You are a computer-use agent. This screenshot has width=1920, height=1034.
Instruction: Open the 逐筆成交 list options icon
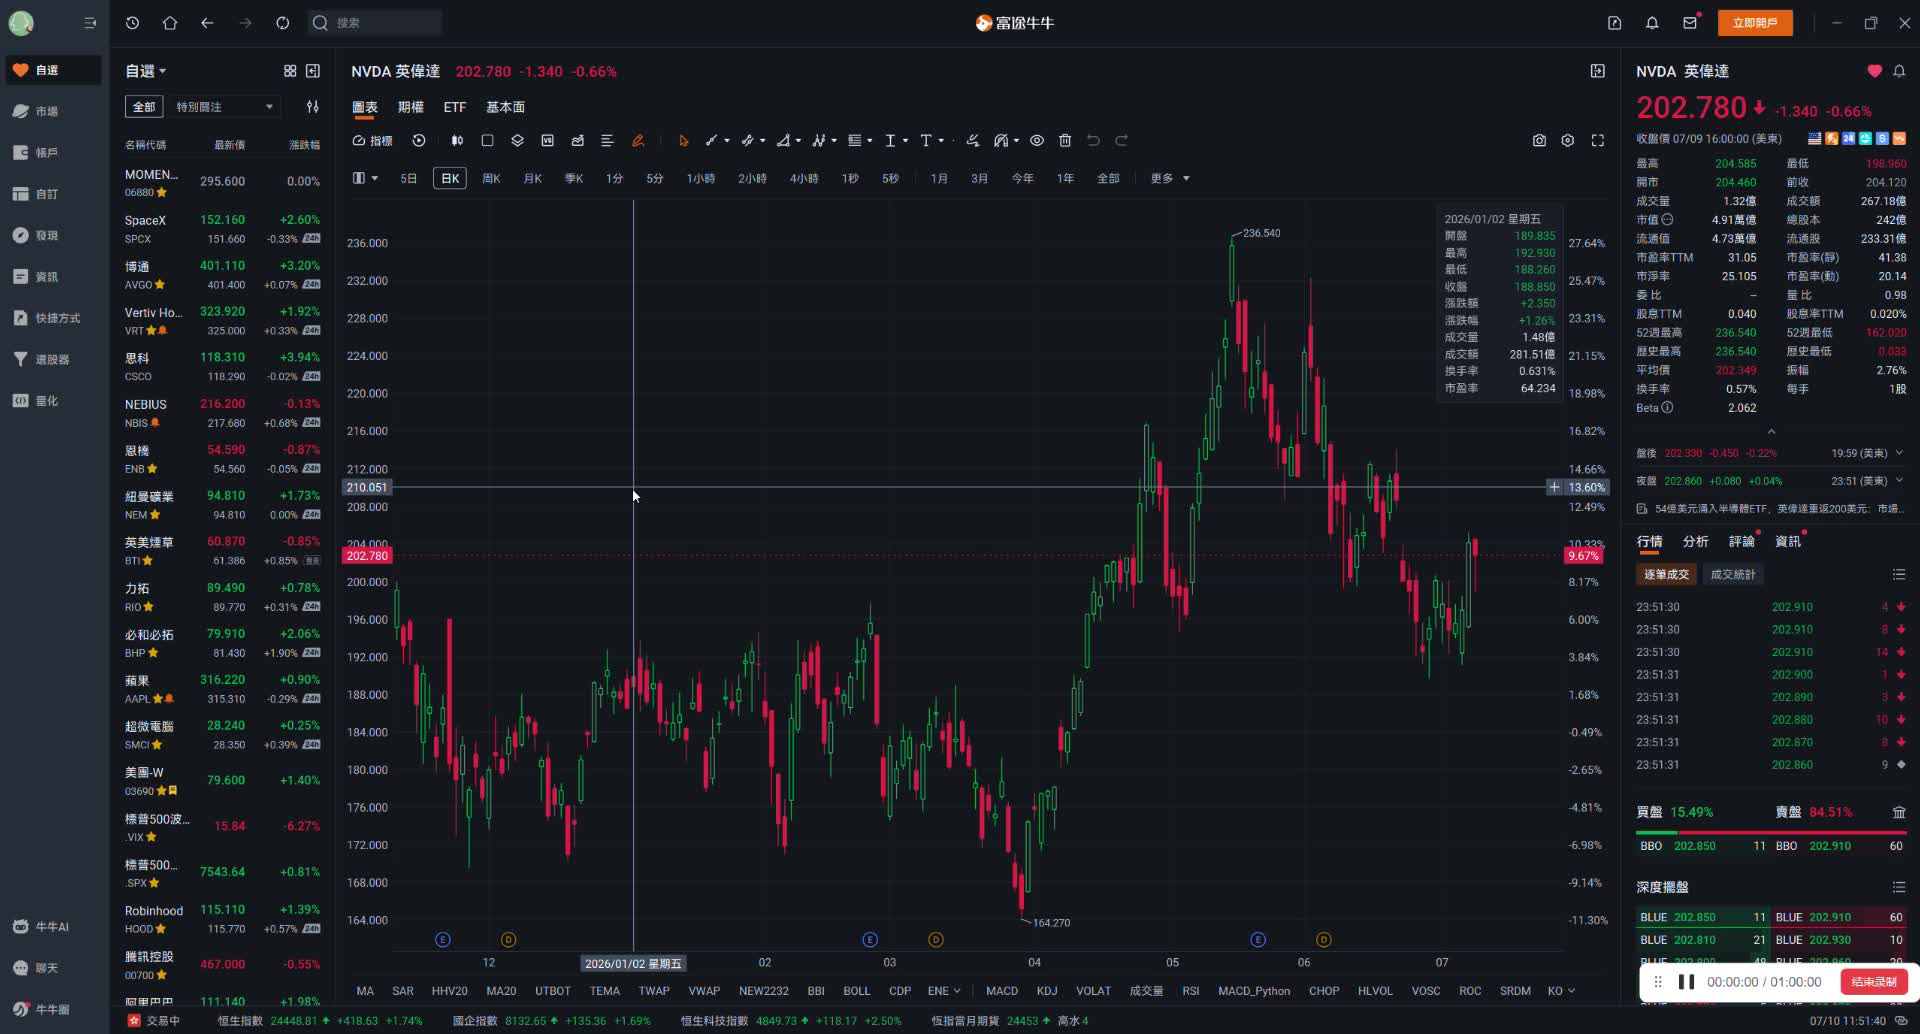[1899, 574]
